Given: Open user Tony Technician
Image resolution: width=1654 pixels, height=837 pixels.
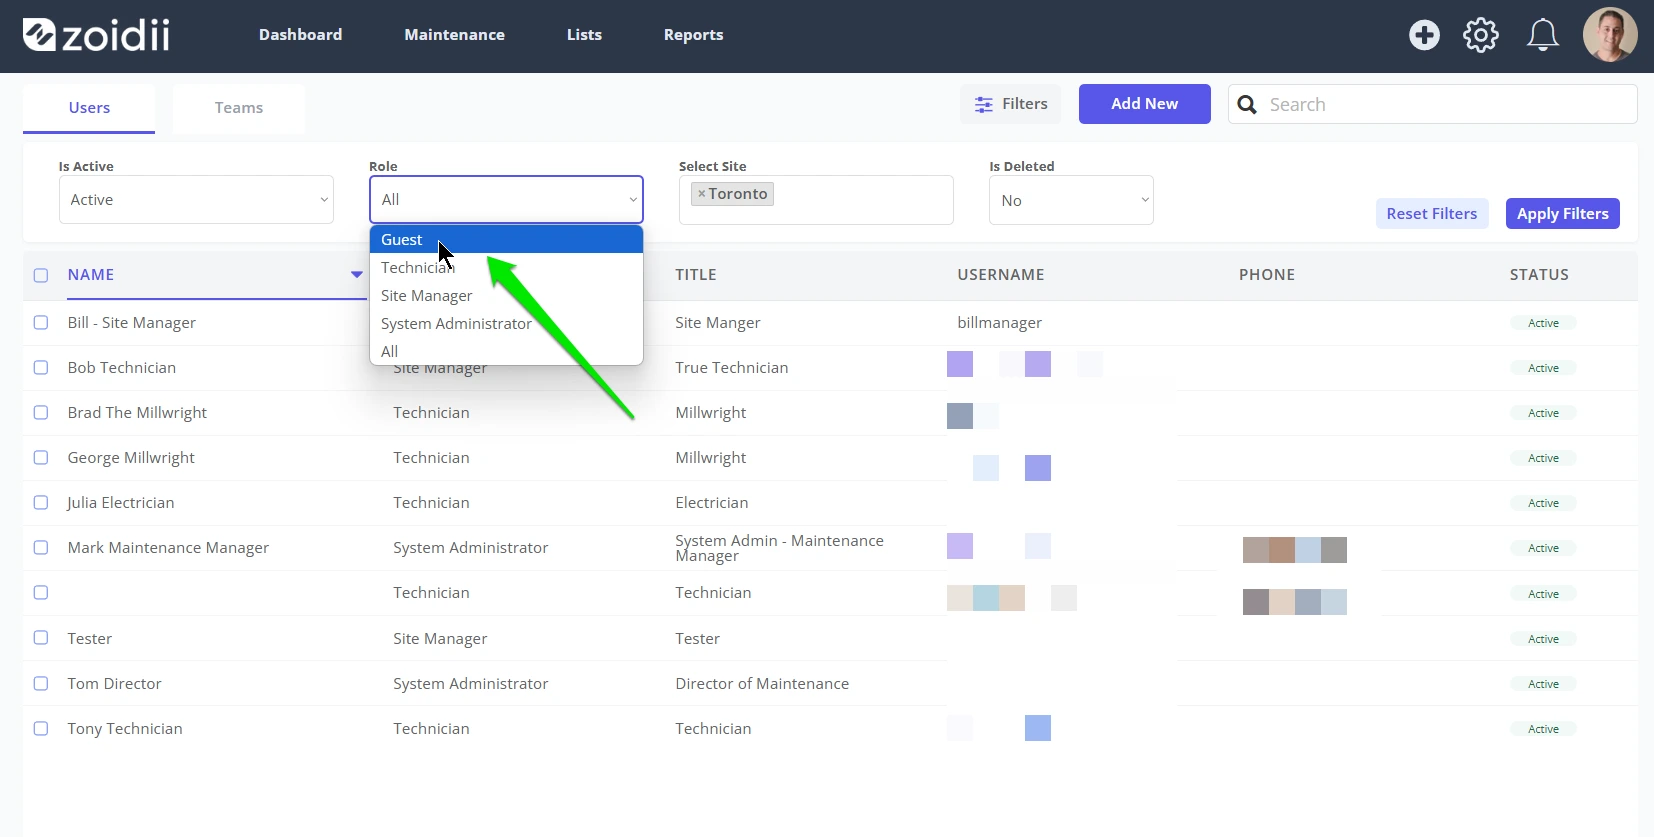Looking at the screenshot, I should pos(125,729).
